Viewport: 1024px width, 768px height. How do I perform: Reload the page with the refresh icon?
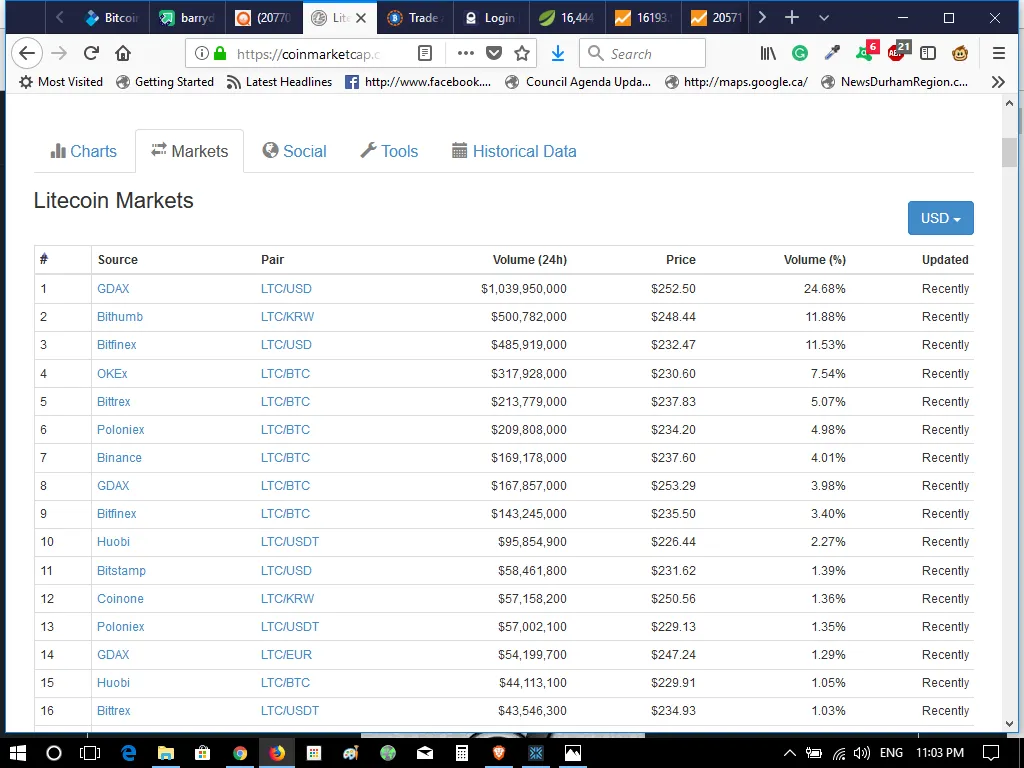pos(91,53)
